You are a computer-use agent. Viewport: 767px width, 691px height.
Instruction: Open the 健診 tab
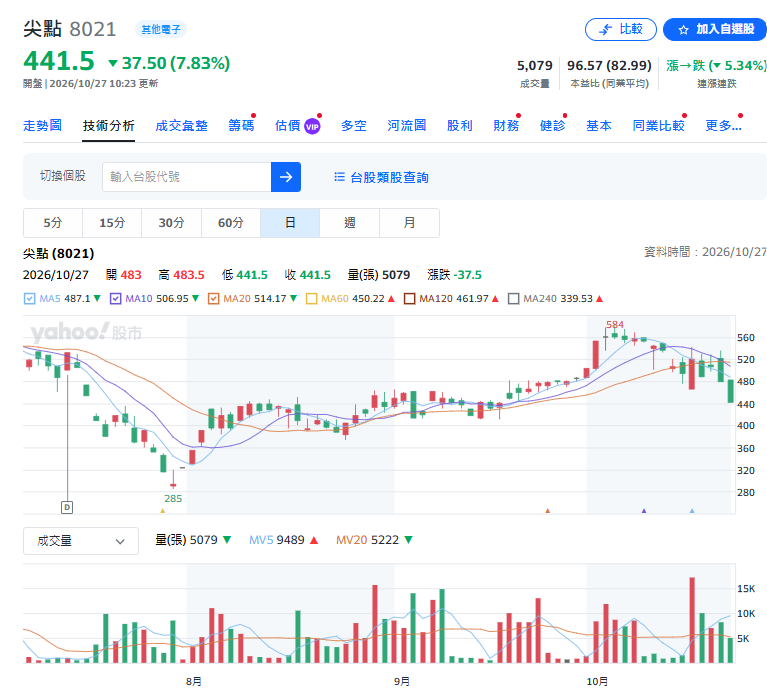pyautogui.click(x=552, y=126)
